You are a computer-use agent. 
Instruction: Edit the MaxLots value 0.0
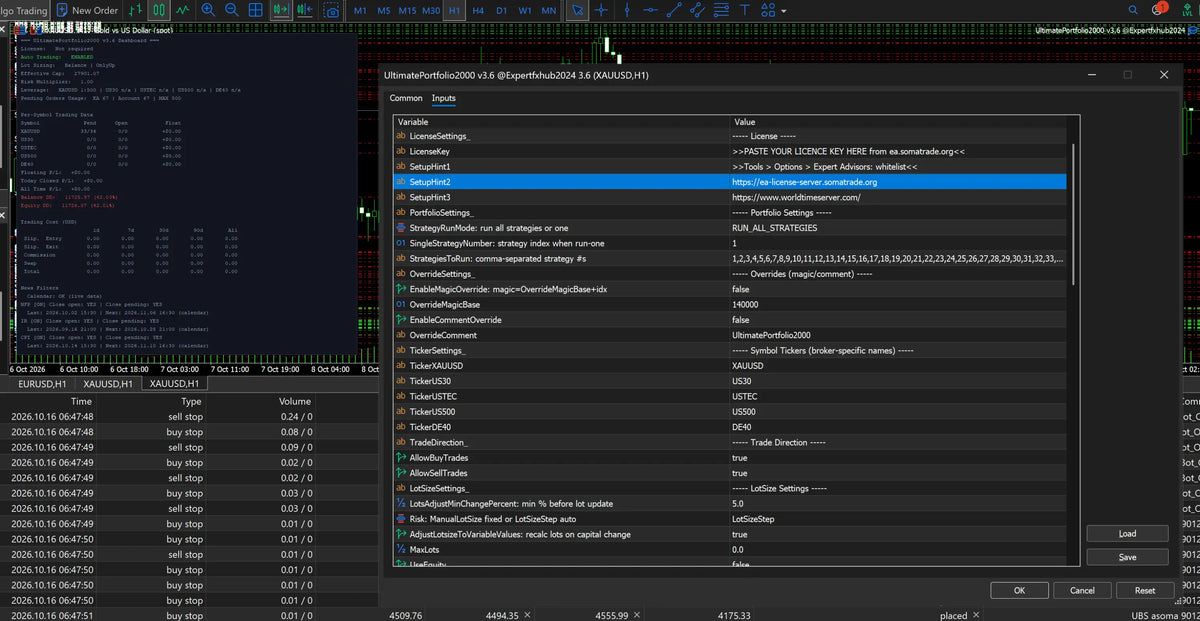tap(898, 550)
